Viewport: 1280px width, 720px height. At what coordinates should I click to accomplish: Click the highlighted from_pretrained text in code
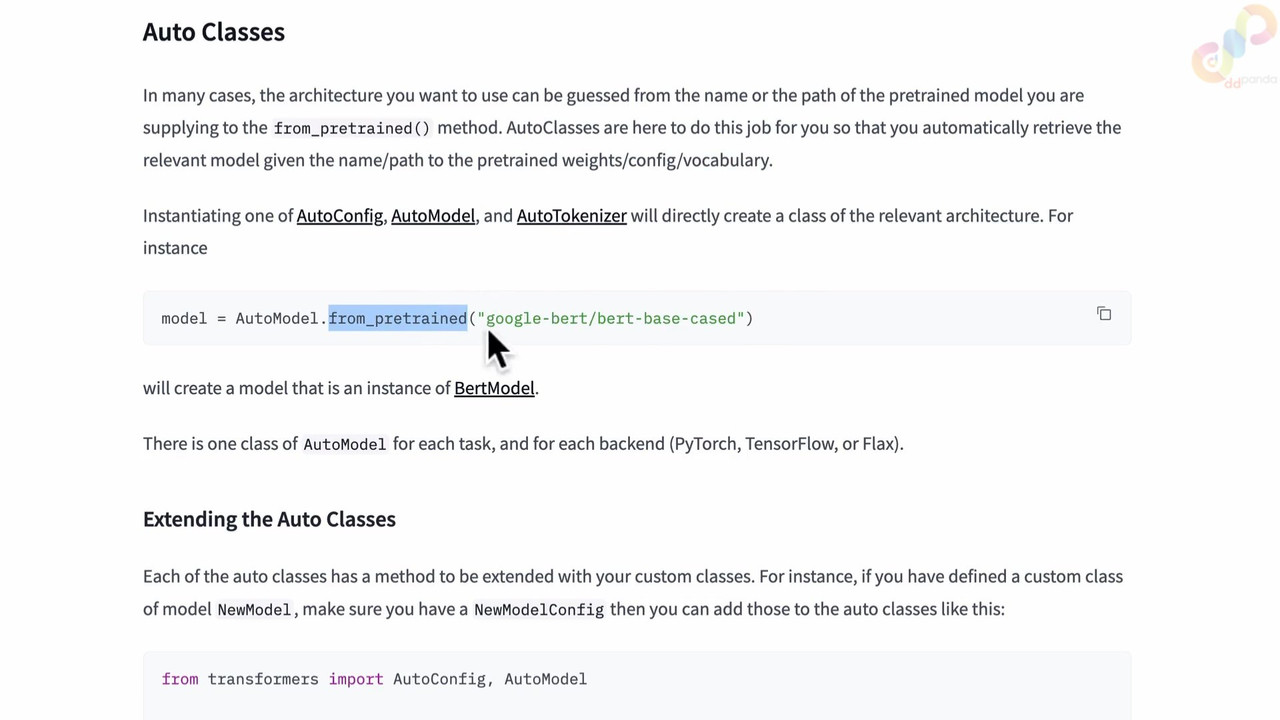(x=398, y=318)
